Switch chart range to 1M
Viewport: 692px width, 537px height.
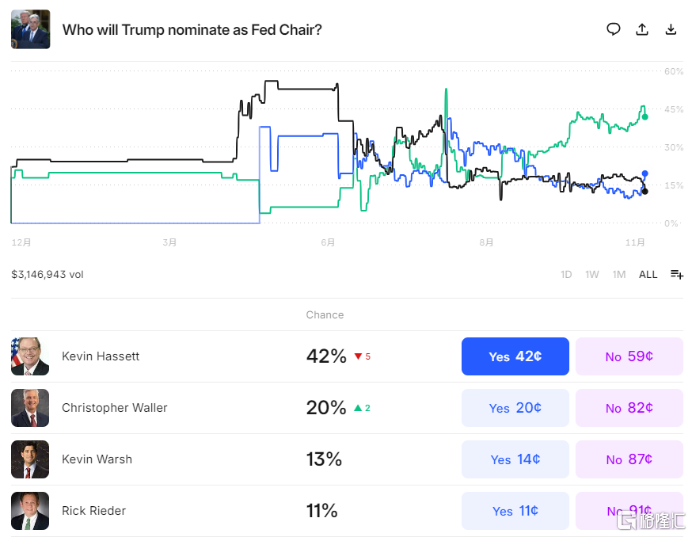point(619,274)
